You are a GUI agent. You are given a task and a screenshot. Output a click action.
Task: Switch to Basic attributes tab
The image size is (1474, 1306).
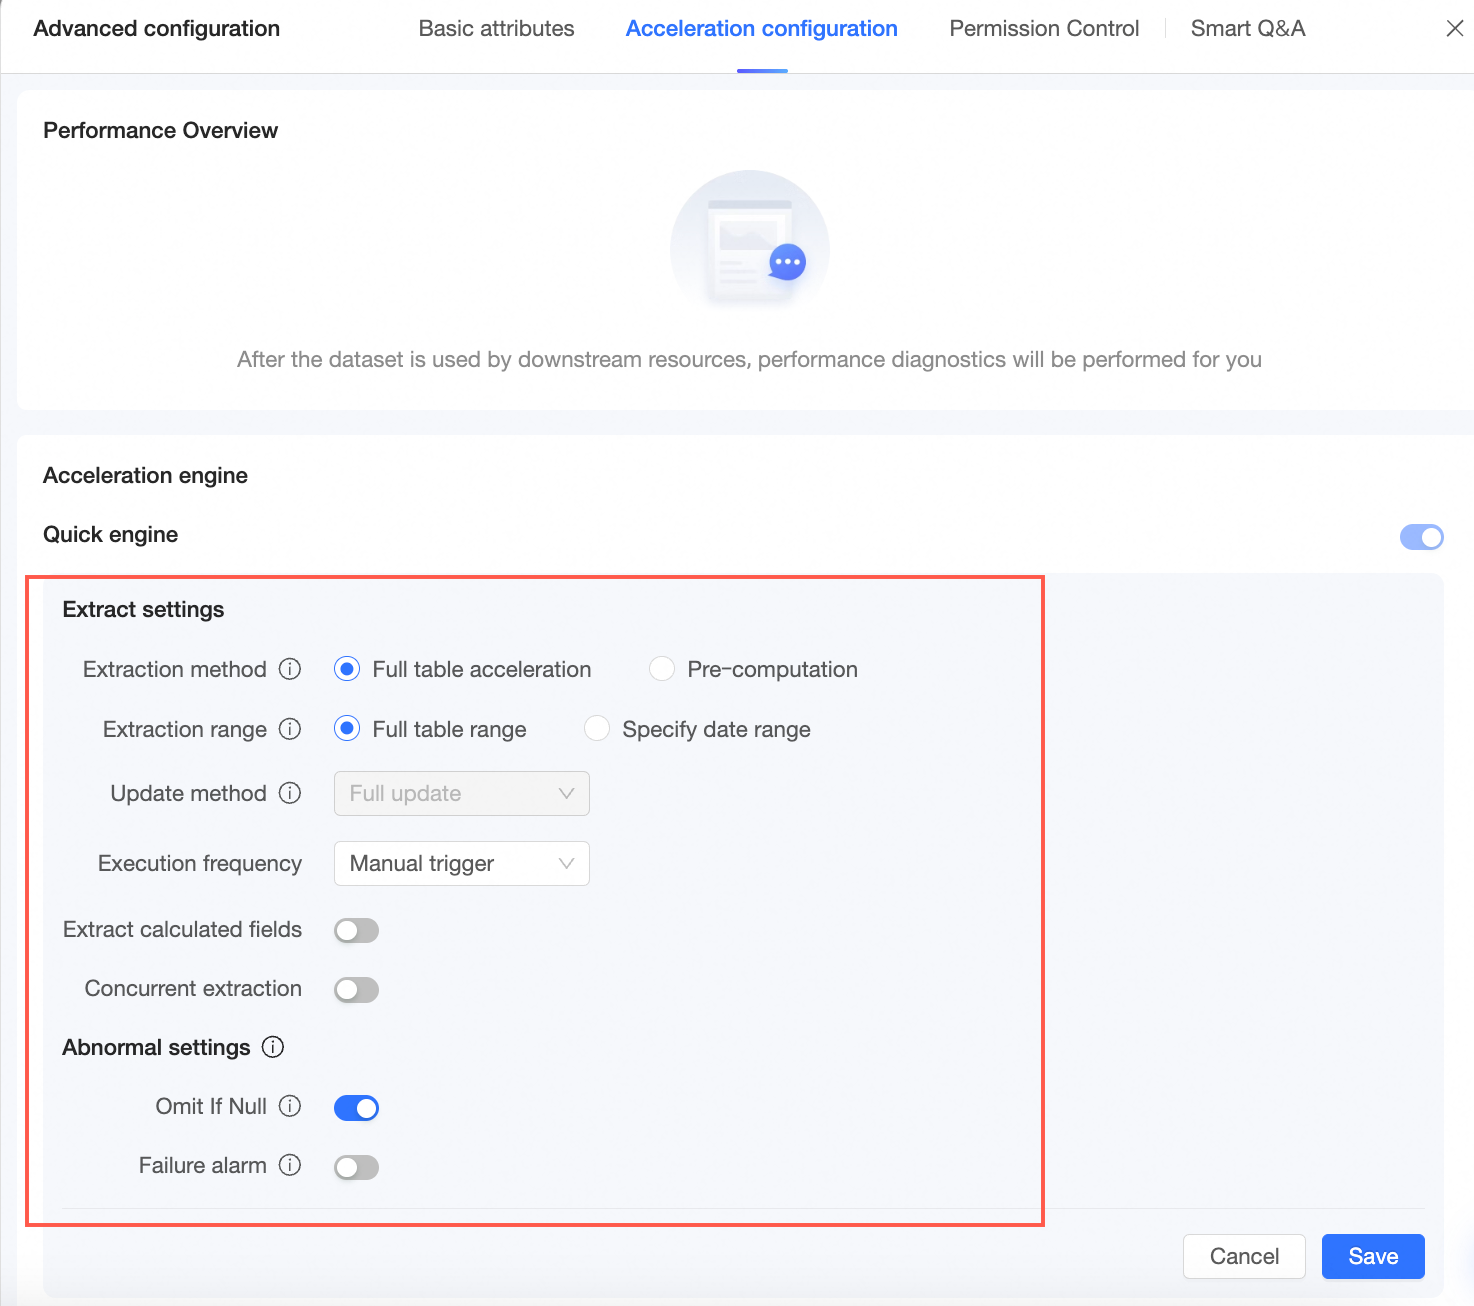(x=497, y=28)
